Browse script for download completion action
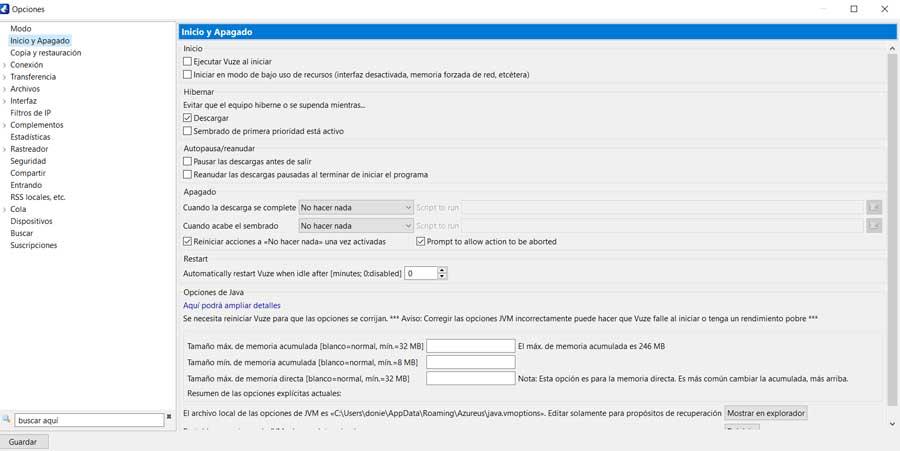900x451 pixels. click(874, 207)
